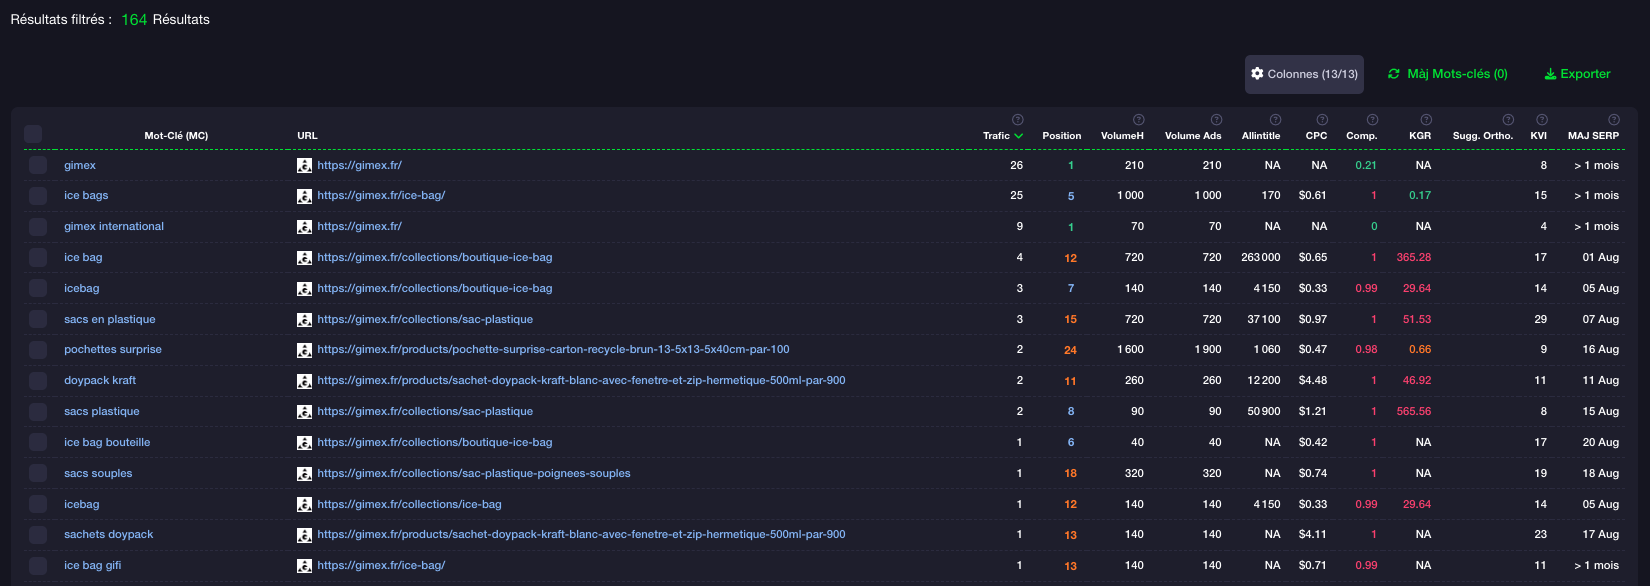The image size is (1650, 586).
Task: Click the Exporter button
Action: [1577, 74]
